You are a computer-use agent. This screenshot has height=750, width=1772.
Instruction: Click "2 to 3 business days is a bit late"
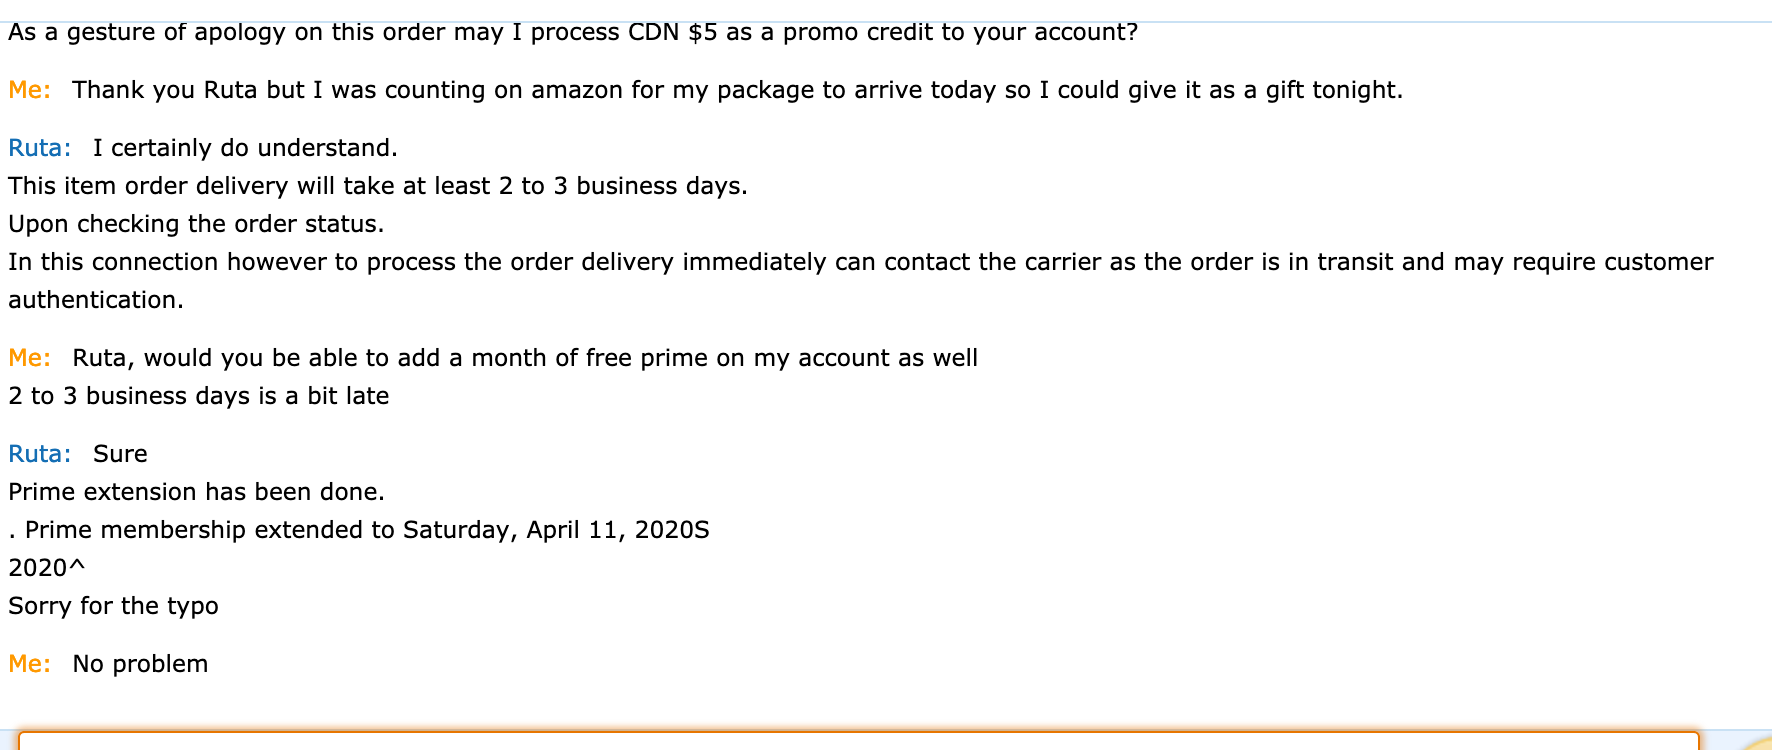coord(198,396)
